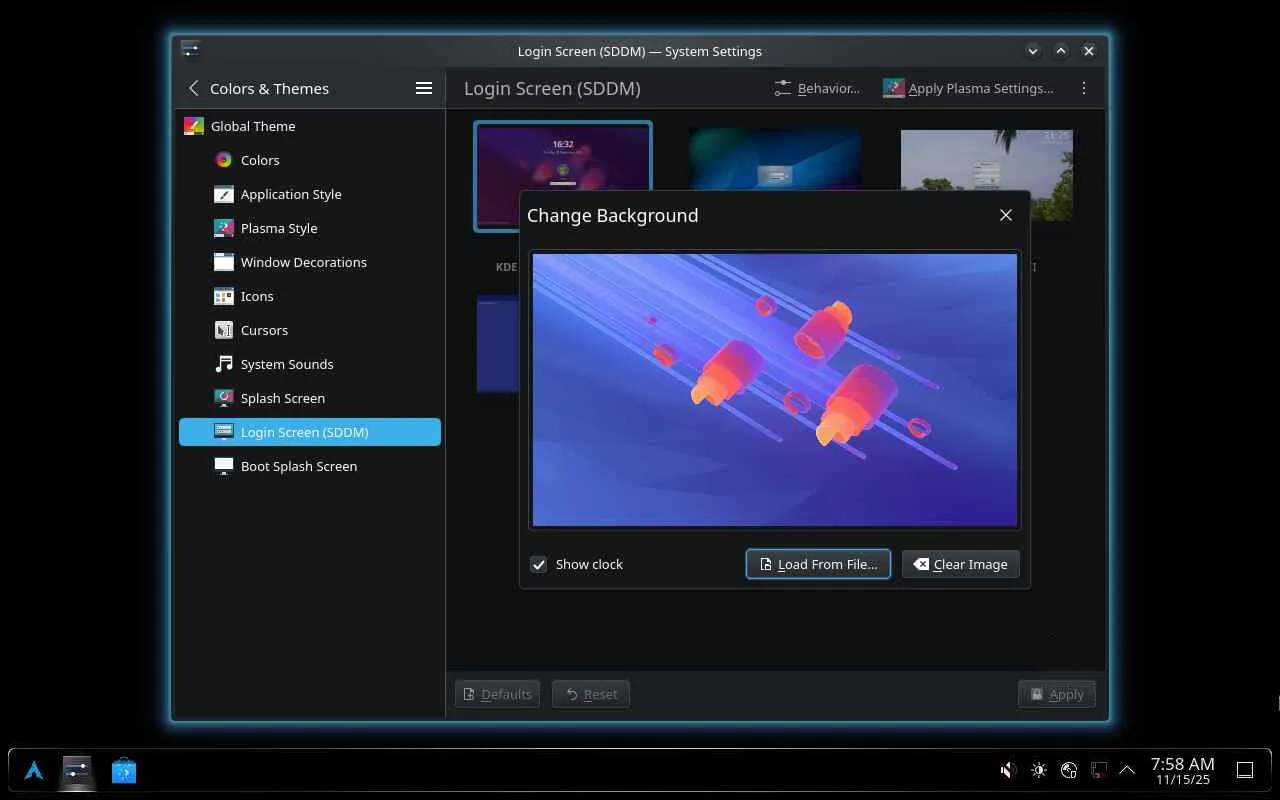Click the muted volume tray icon
This screenshot has height=800, width=1280.
point(1008,770)
